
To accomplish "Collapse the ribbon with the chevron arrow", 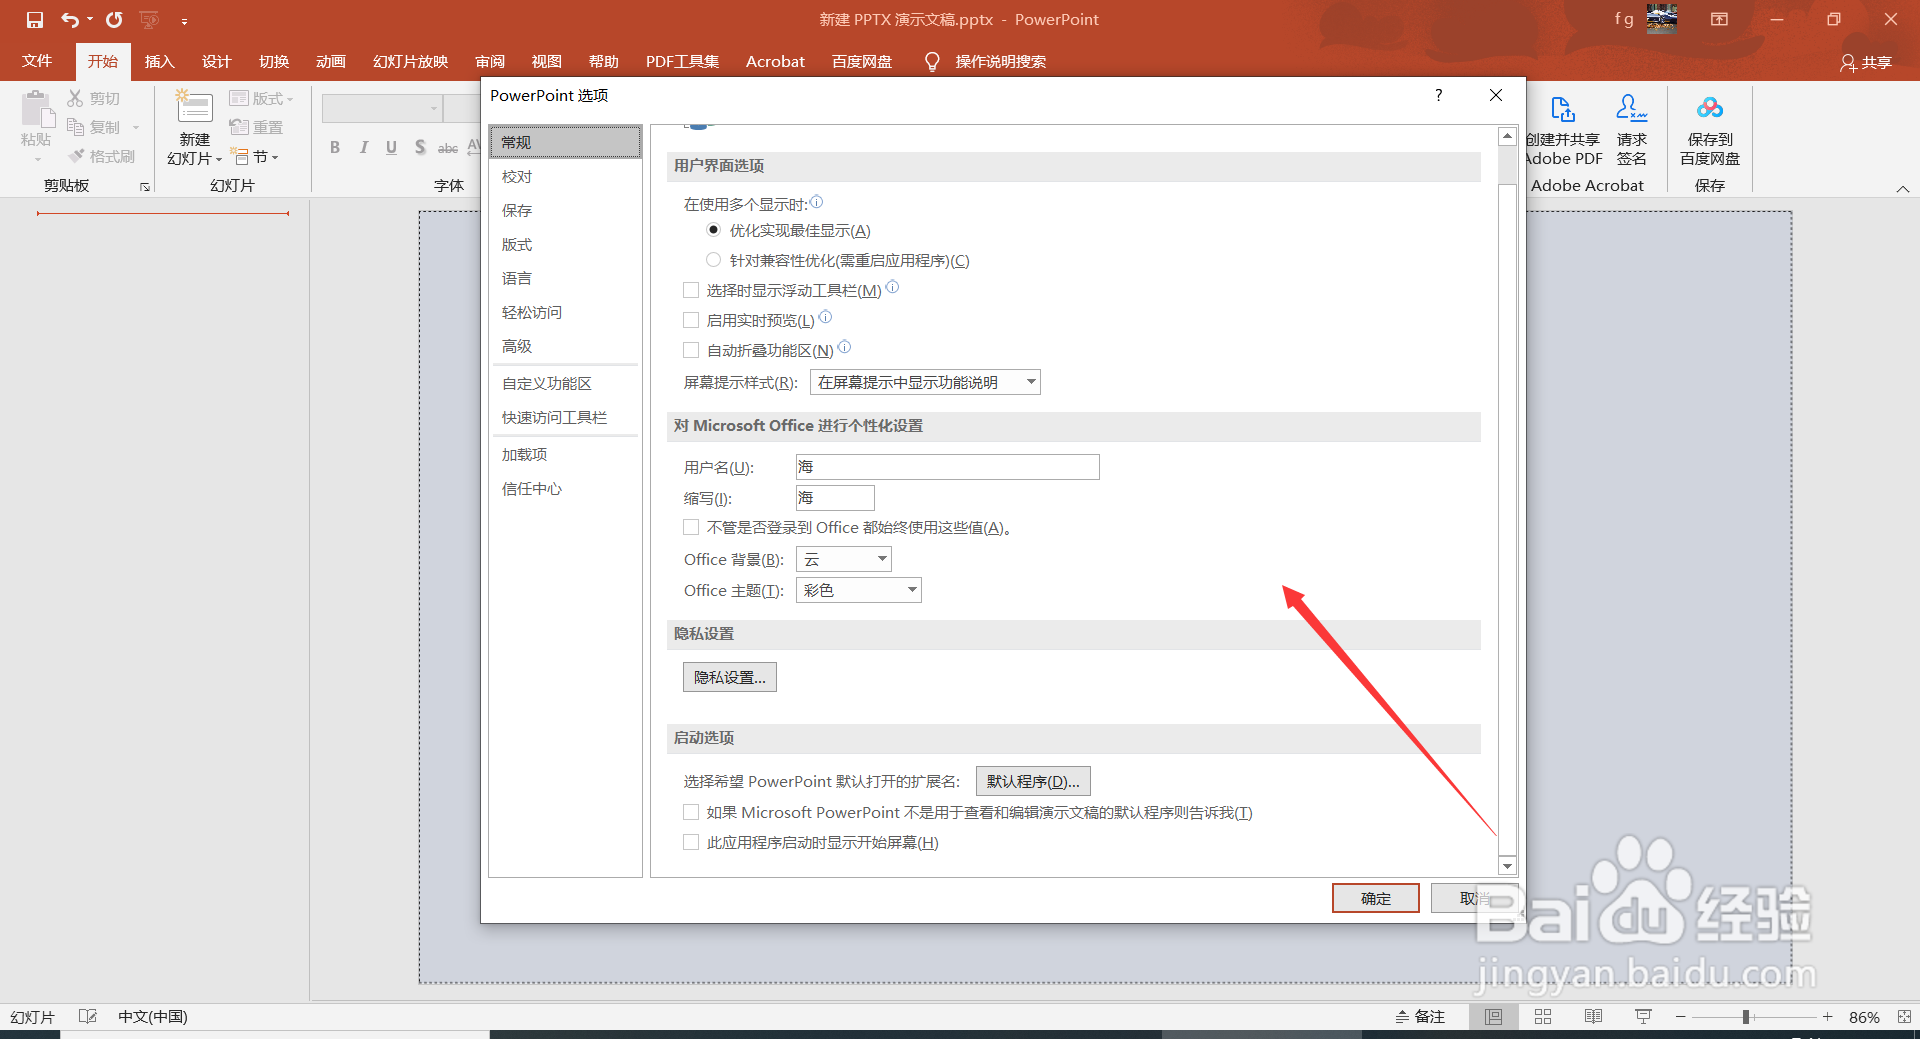I will (x=1903, y=188).
